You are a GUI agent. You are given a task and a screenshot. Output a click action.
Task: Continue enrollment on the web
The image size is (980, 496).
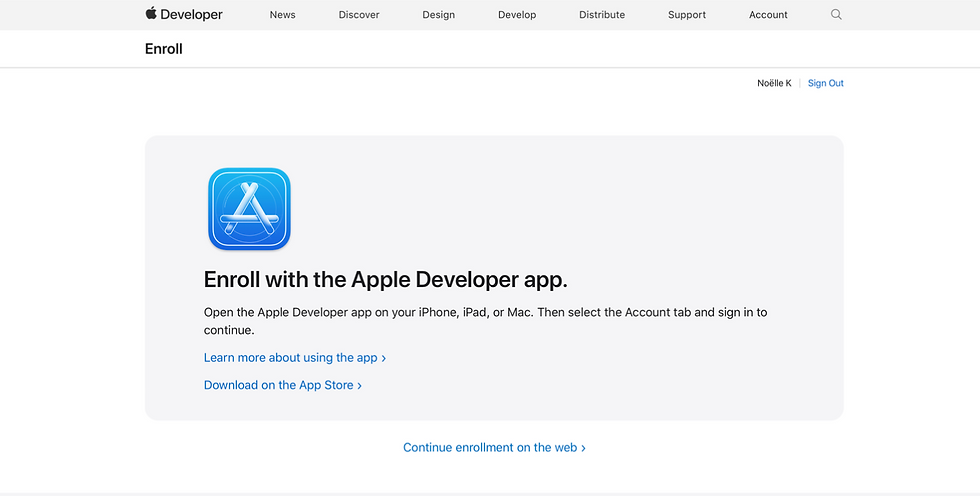[x=494, y=447]
